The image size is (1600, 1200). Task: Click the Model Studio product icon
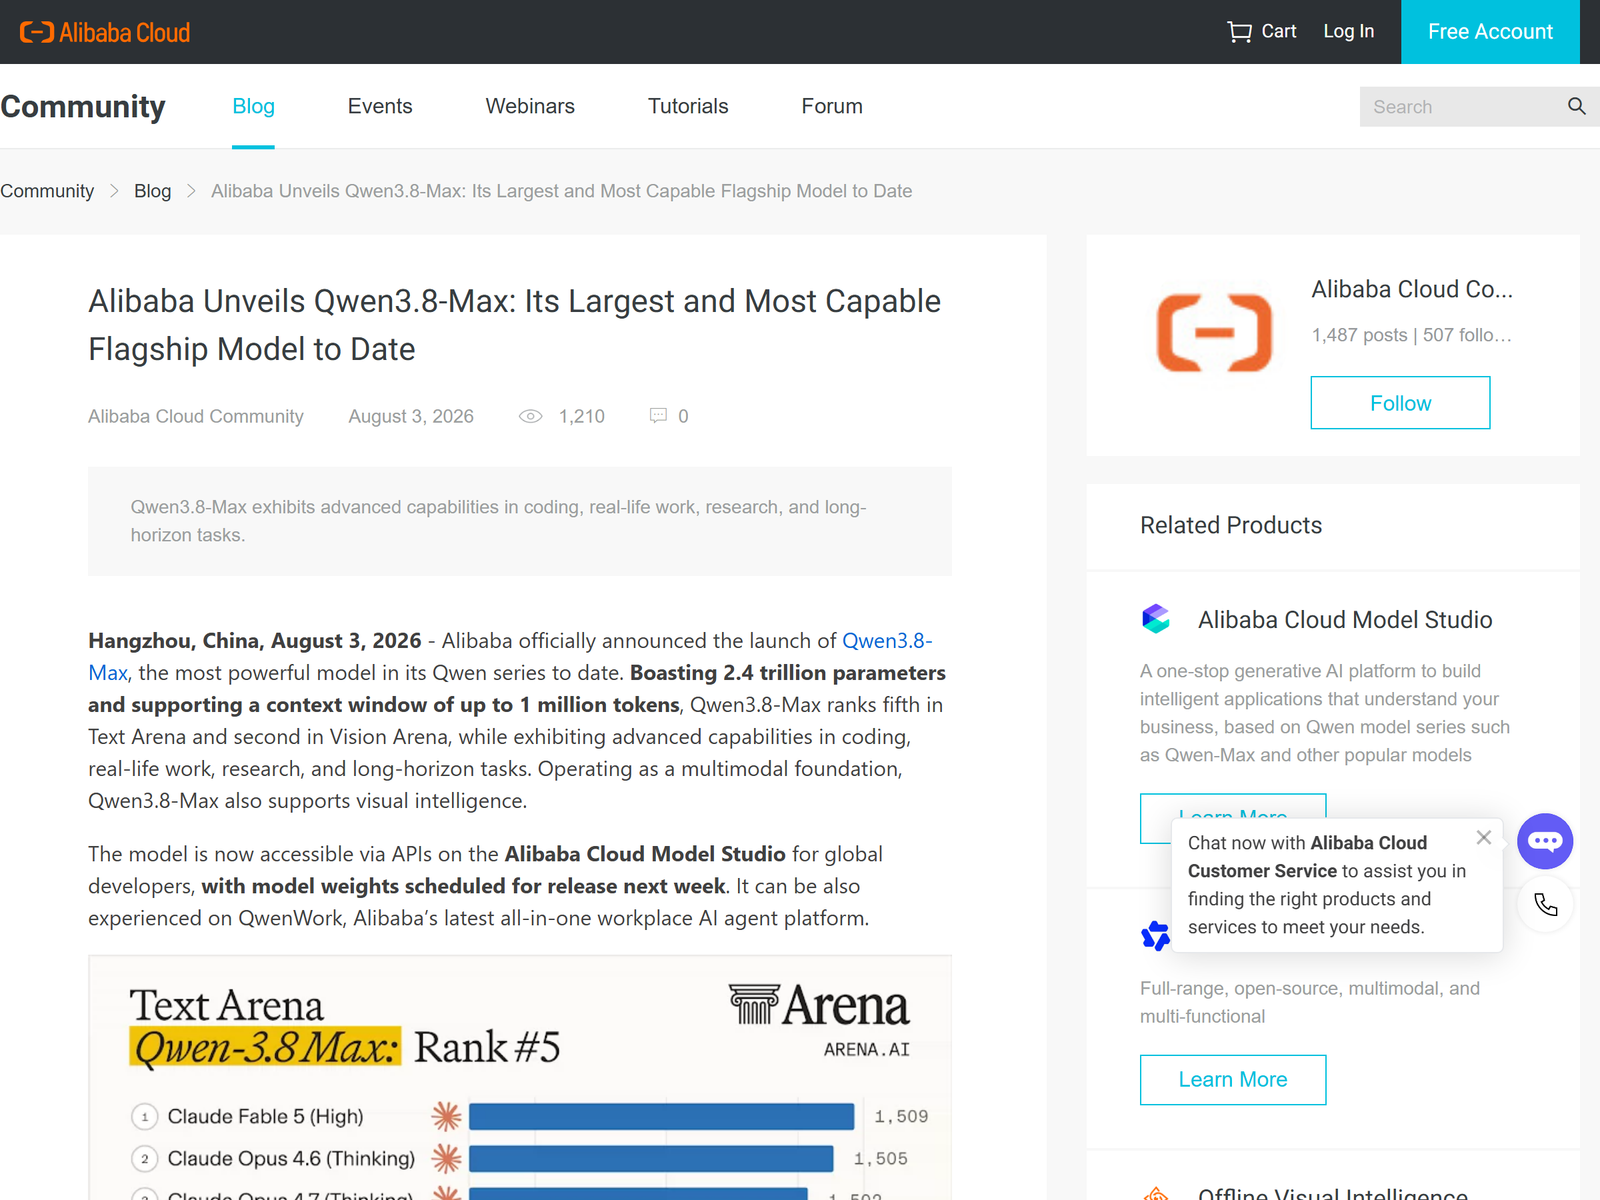tap(1156, 619)
